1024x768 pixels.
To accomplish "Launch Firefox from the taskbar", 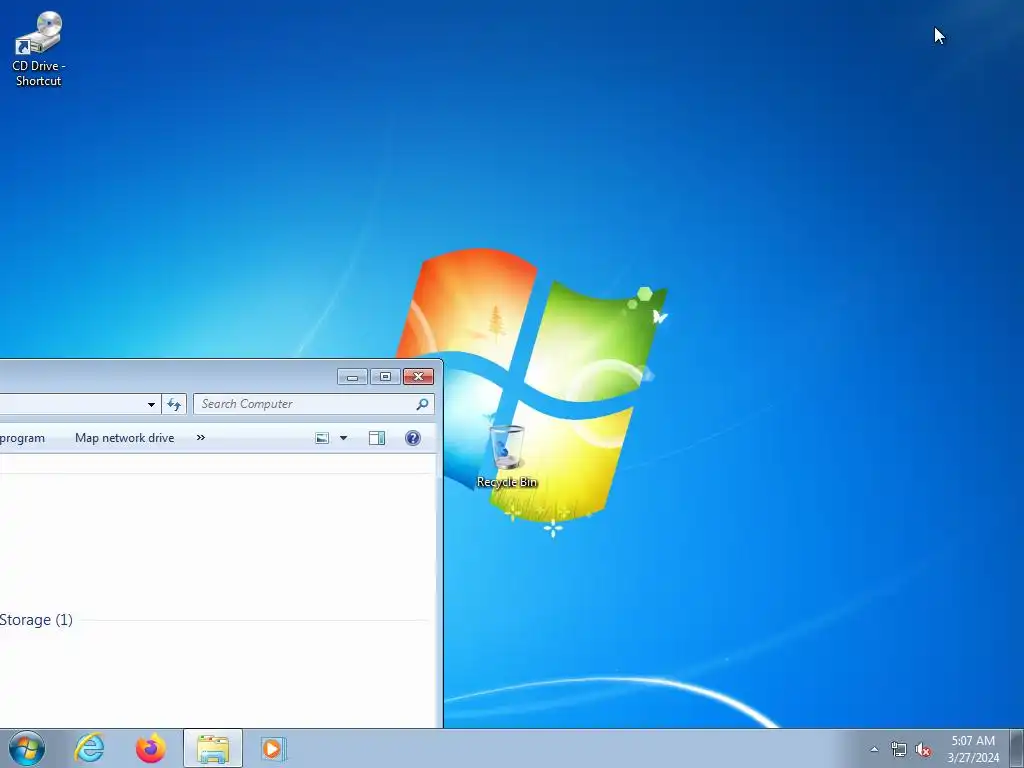I will pos(151,748).
